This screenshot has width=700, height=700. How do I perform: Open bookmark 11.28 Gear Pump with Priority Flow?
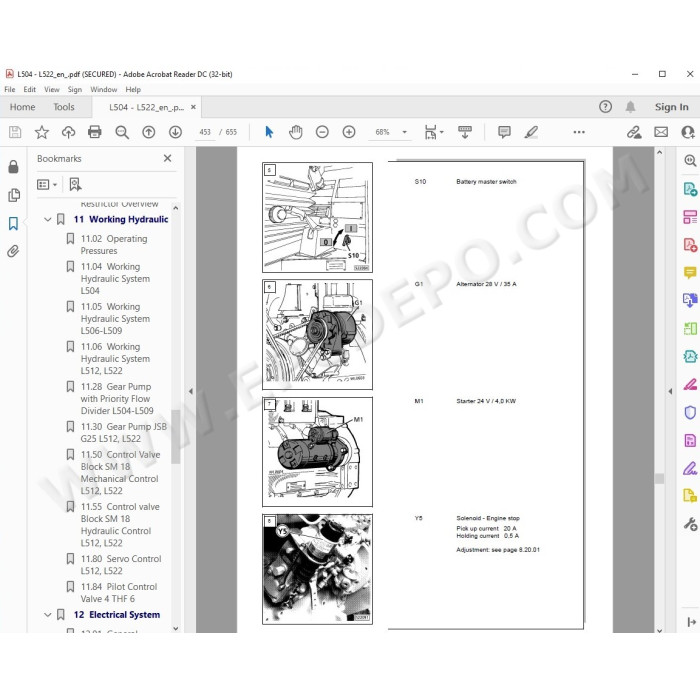point(117,399)
